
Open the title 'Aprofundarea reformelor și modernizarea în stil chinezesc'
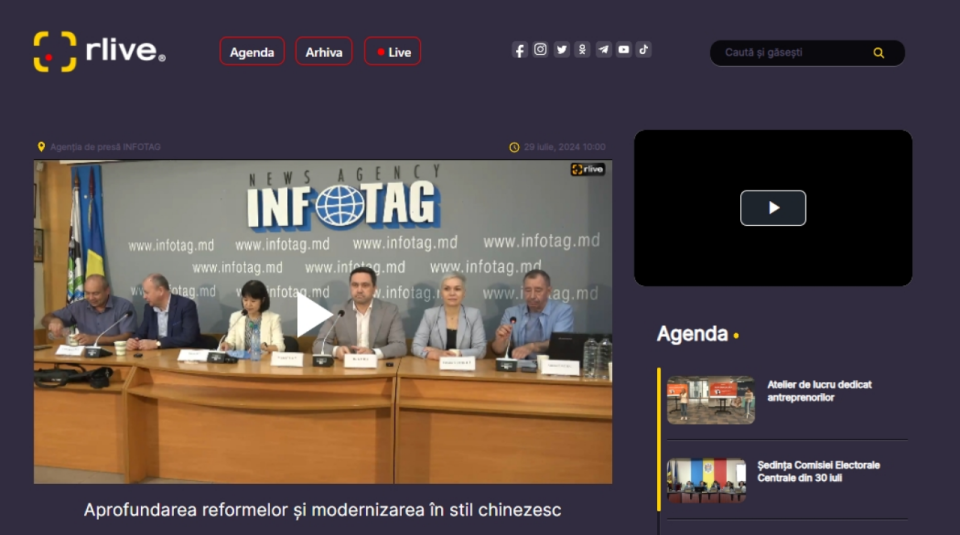(x=323, y=510)
